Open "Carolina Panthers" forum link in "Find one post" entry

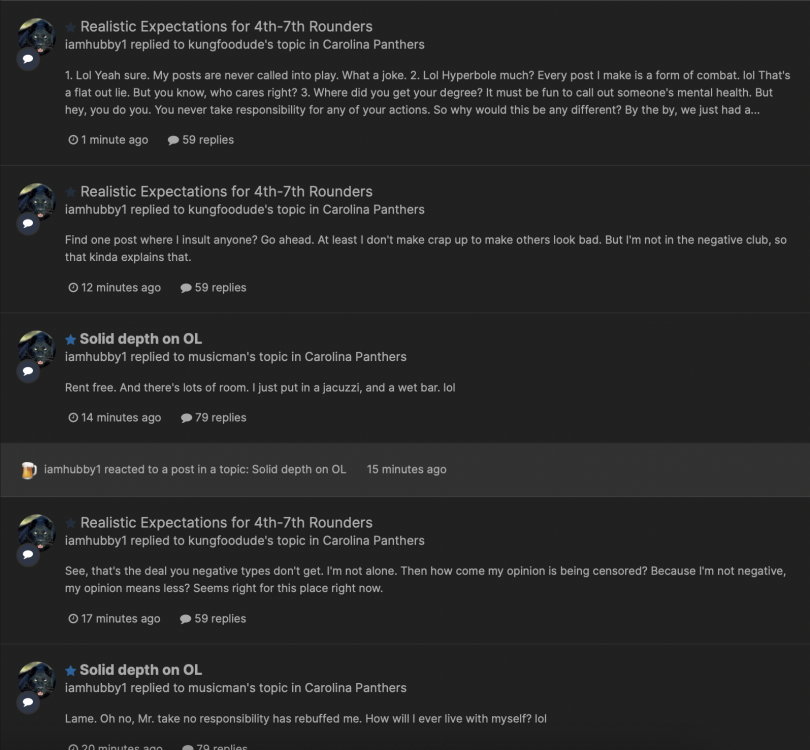click(372, 209)
